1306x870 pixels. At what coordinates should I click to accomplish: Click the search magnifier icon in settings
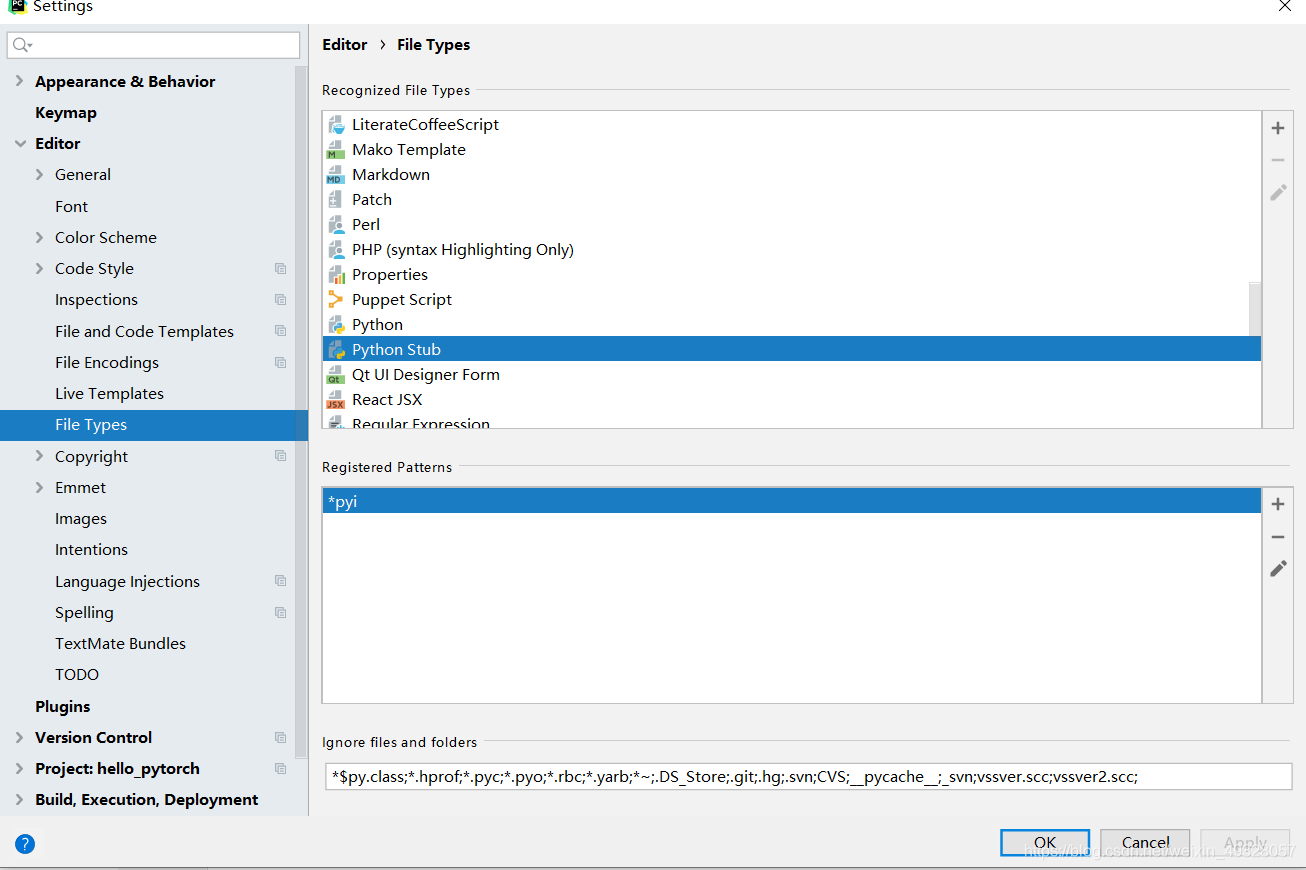coord(22,45)
